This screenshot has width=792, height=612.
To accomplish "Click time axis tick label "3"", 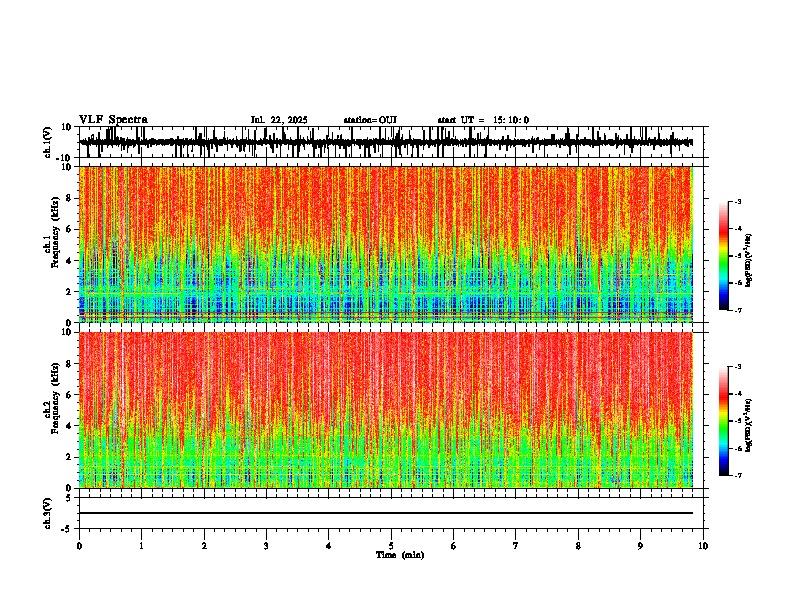I will pyautogui.click(x=266, y=546).
